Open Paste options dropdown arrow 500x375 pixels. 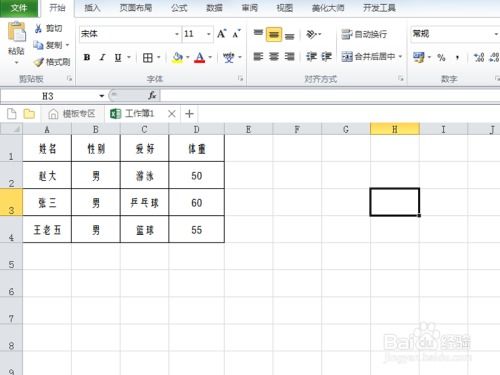click(x=16, y=62)
